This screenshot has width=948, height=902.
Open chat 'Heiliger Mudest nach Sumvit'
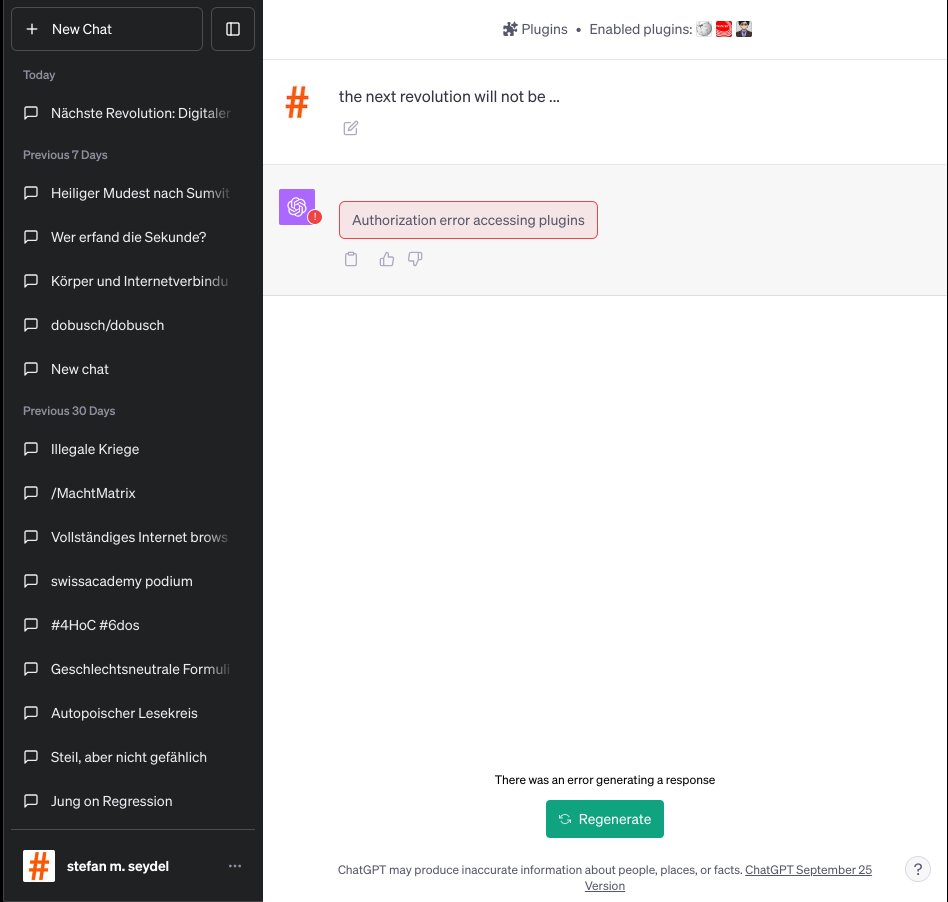pos(133,193)
